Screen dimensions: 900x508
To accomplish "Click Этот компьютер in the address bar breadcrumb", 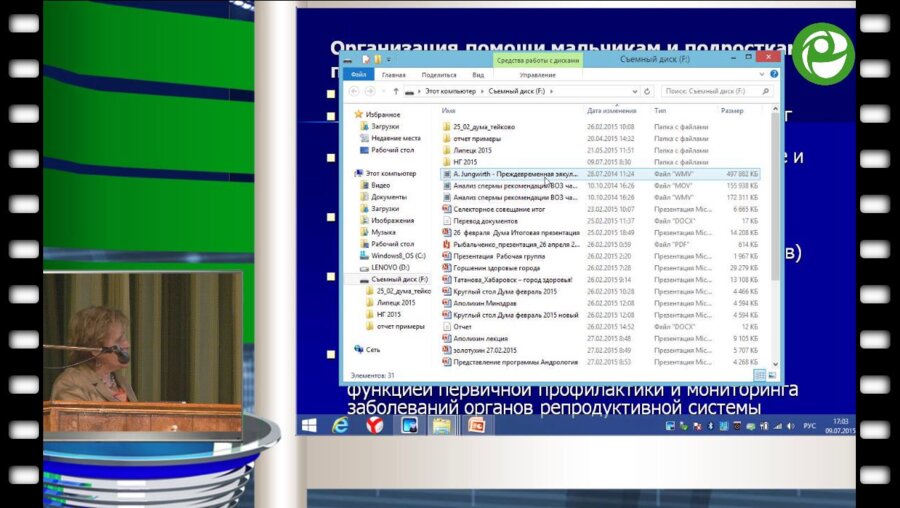I will (x=451, y=91).
